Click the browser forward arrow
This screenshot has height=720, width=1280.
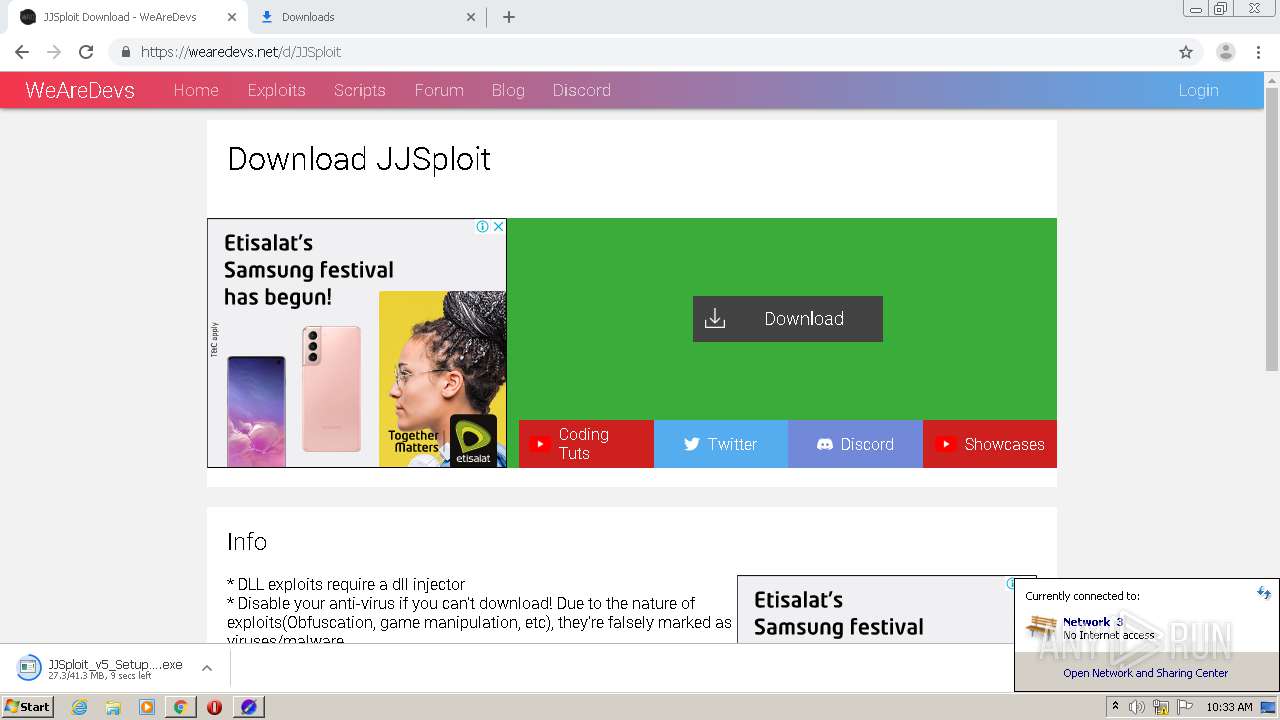coord(54,52)
